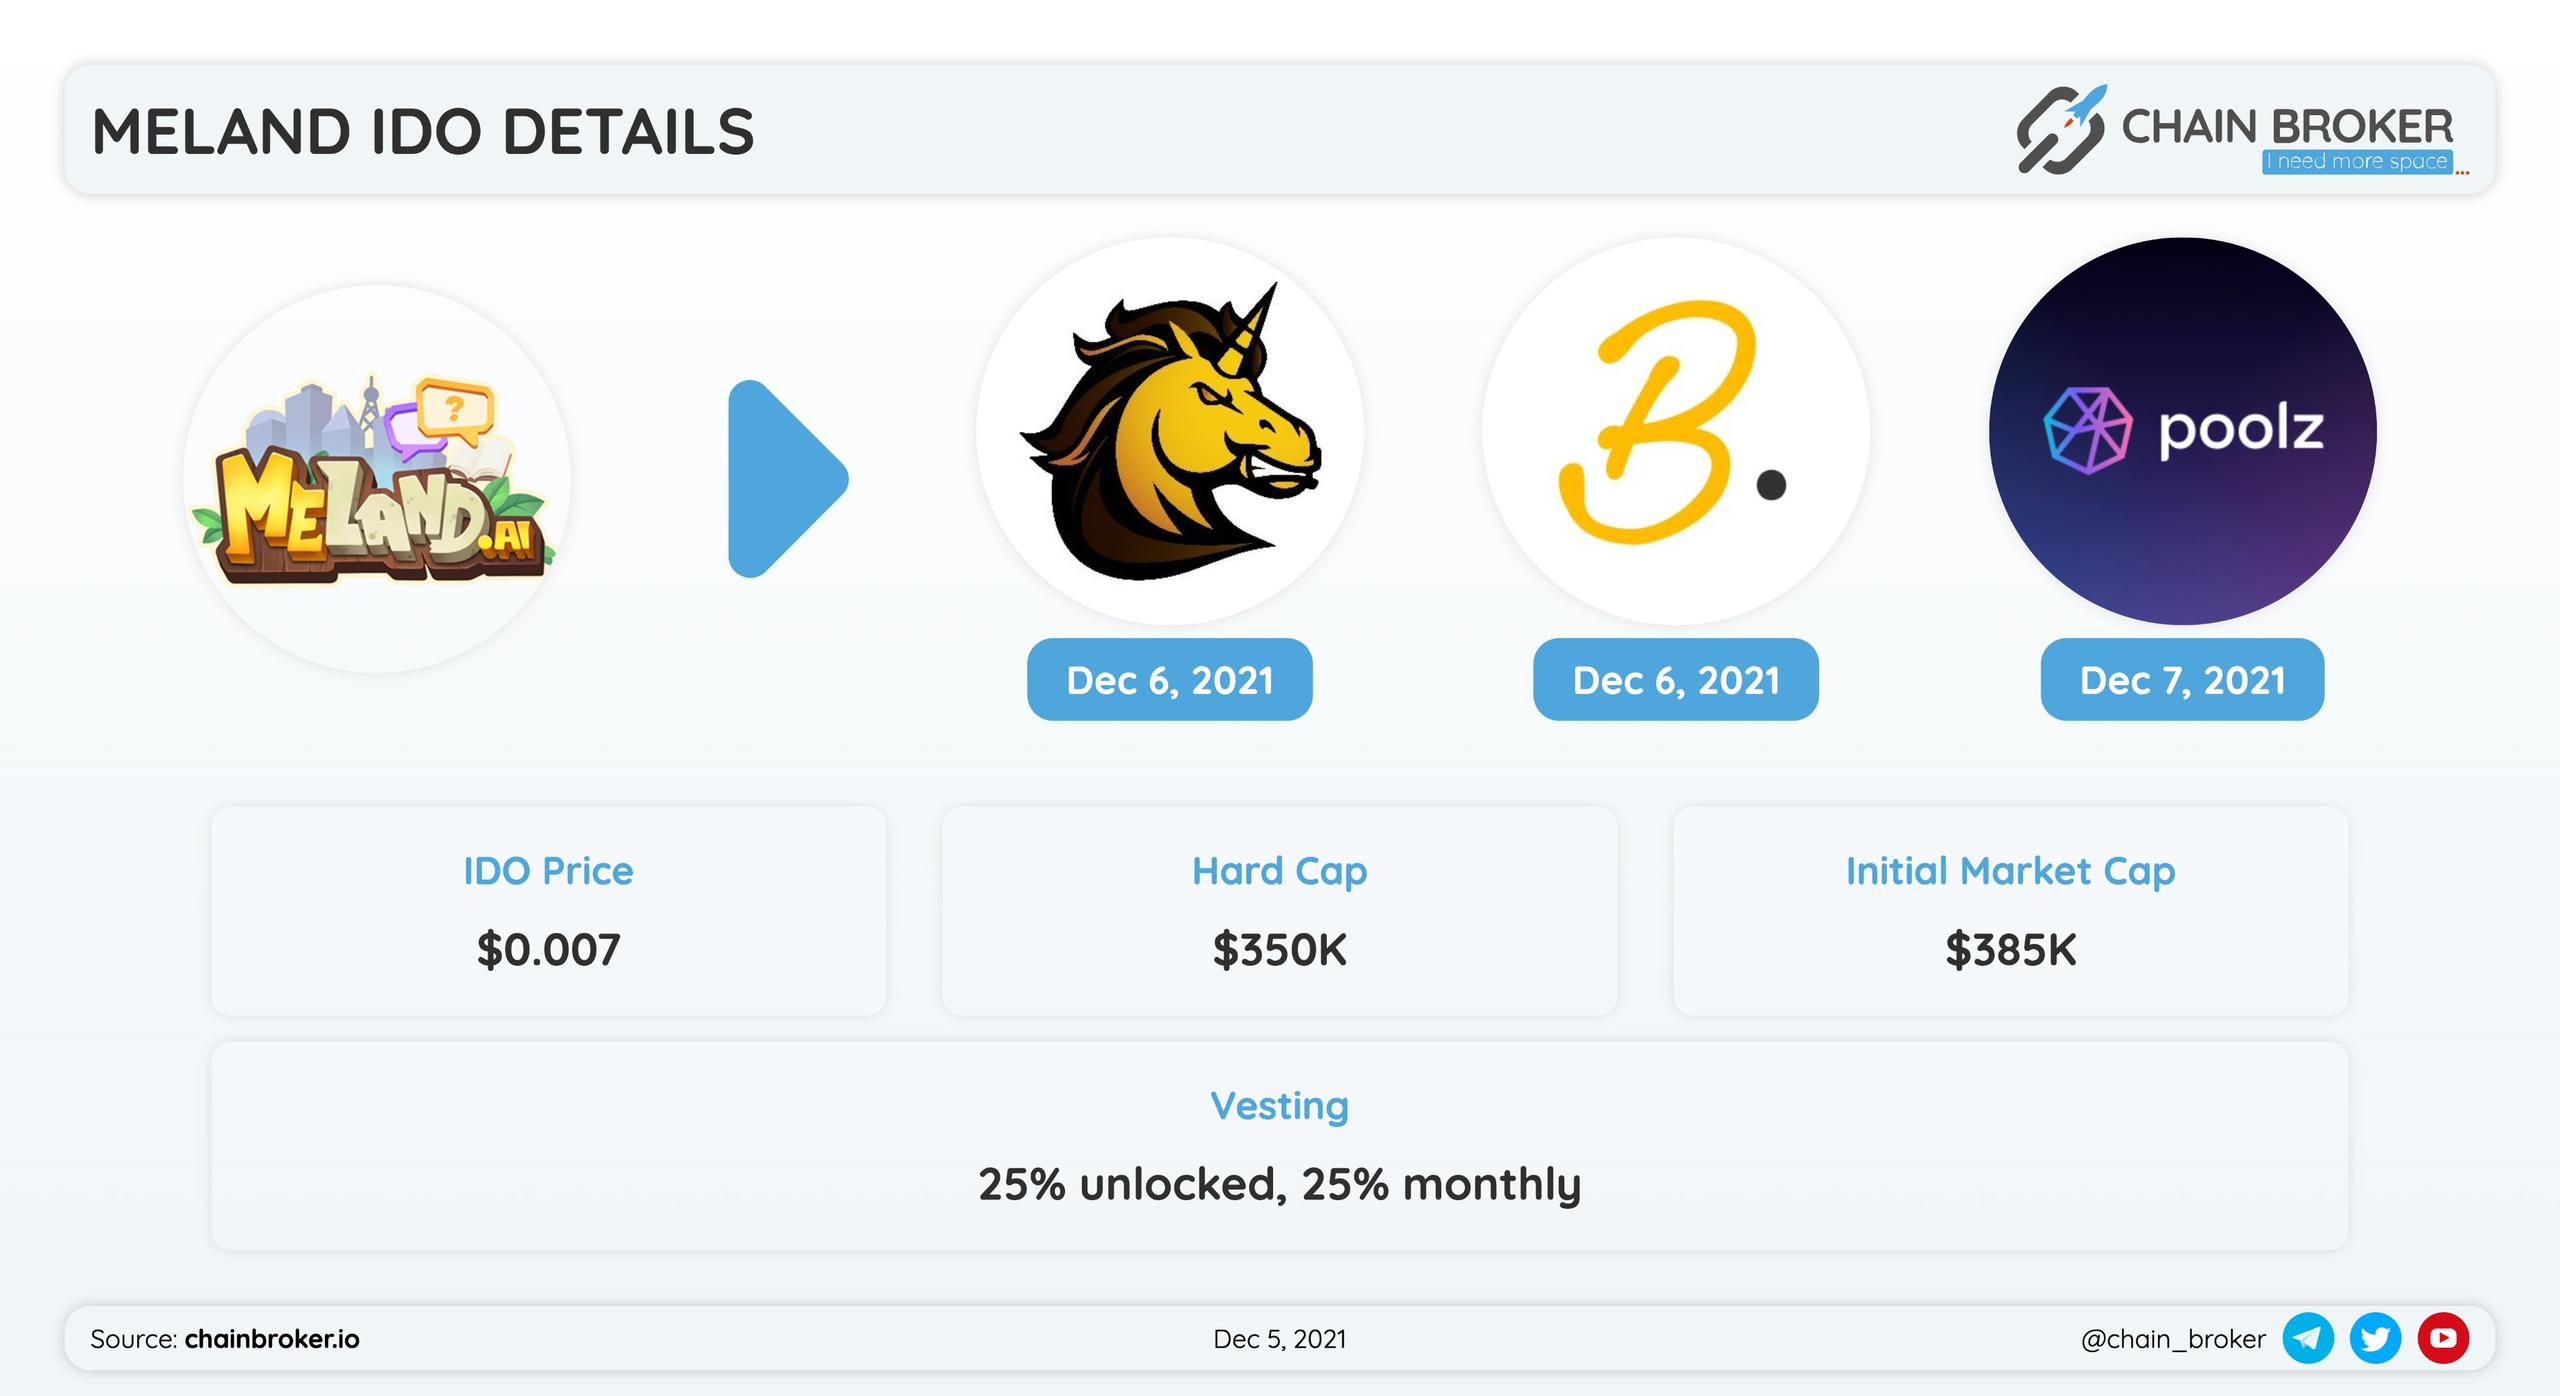Click the Chain Broker logo
Viewport: 2560px width, 1396px height.
pyautogui.click(x=2241, y=130)
